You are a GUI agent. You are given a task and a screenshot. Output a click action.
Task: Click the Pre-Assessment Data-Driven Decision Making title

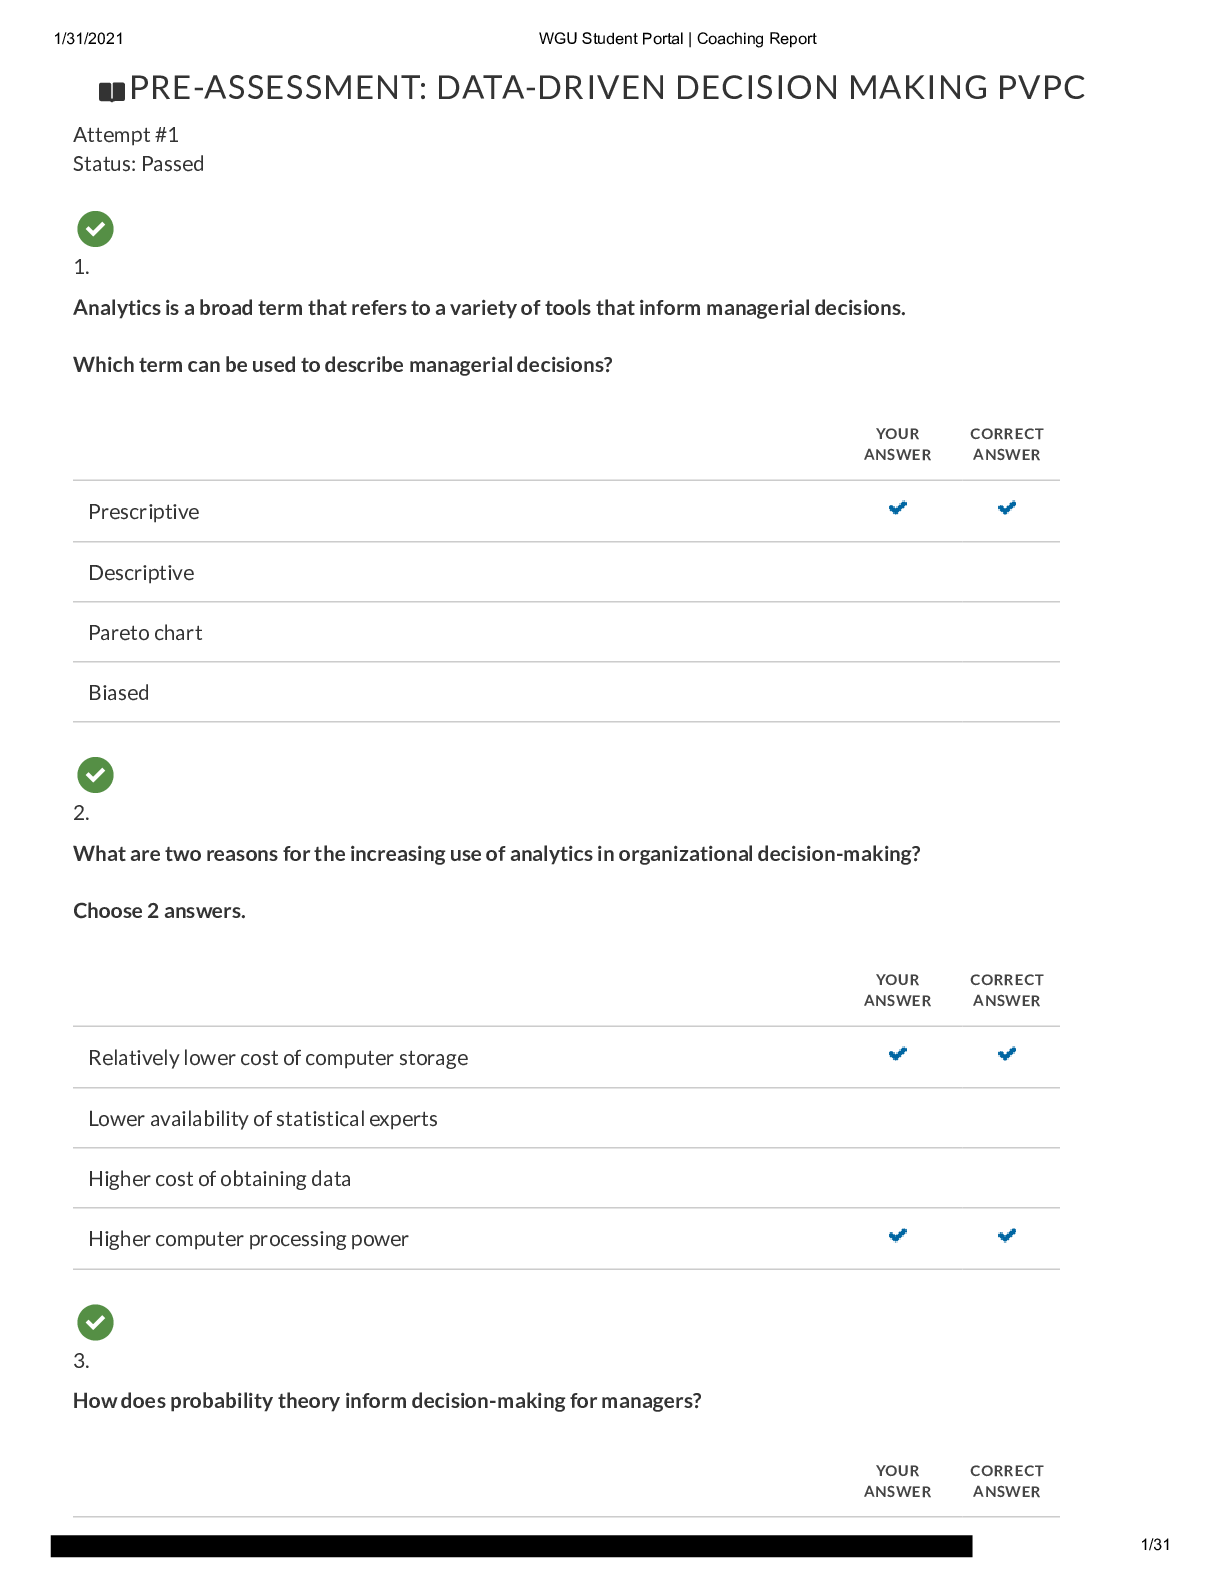607,88
